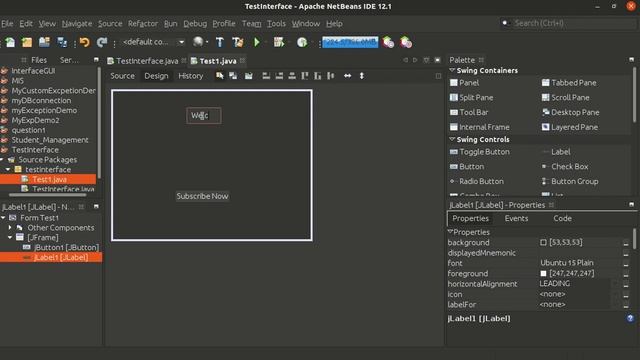Click the memory usage bar
The width and height of the screenshot is (640, 360).
click(x=350, y=42)
